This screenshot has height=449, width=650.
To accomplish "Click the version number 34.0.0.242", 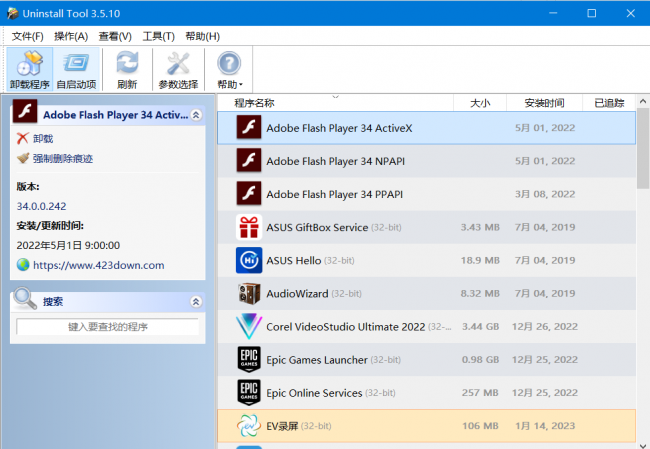I will click(41, 206).
